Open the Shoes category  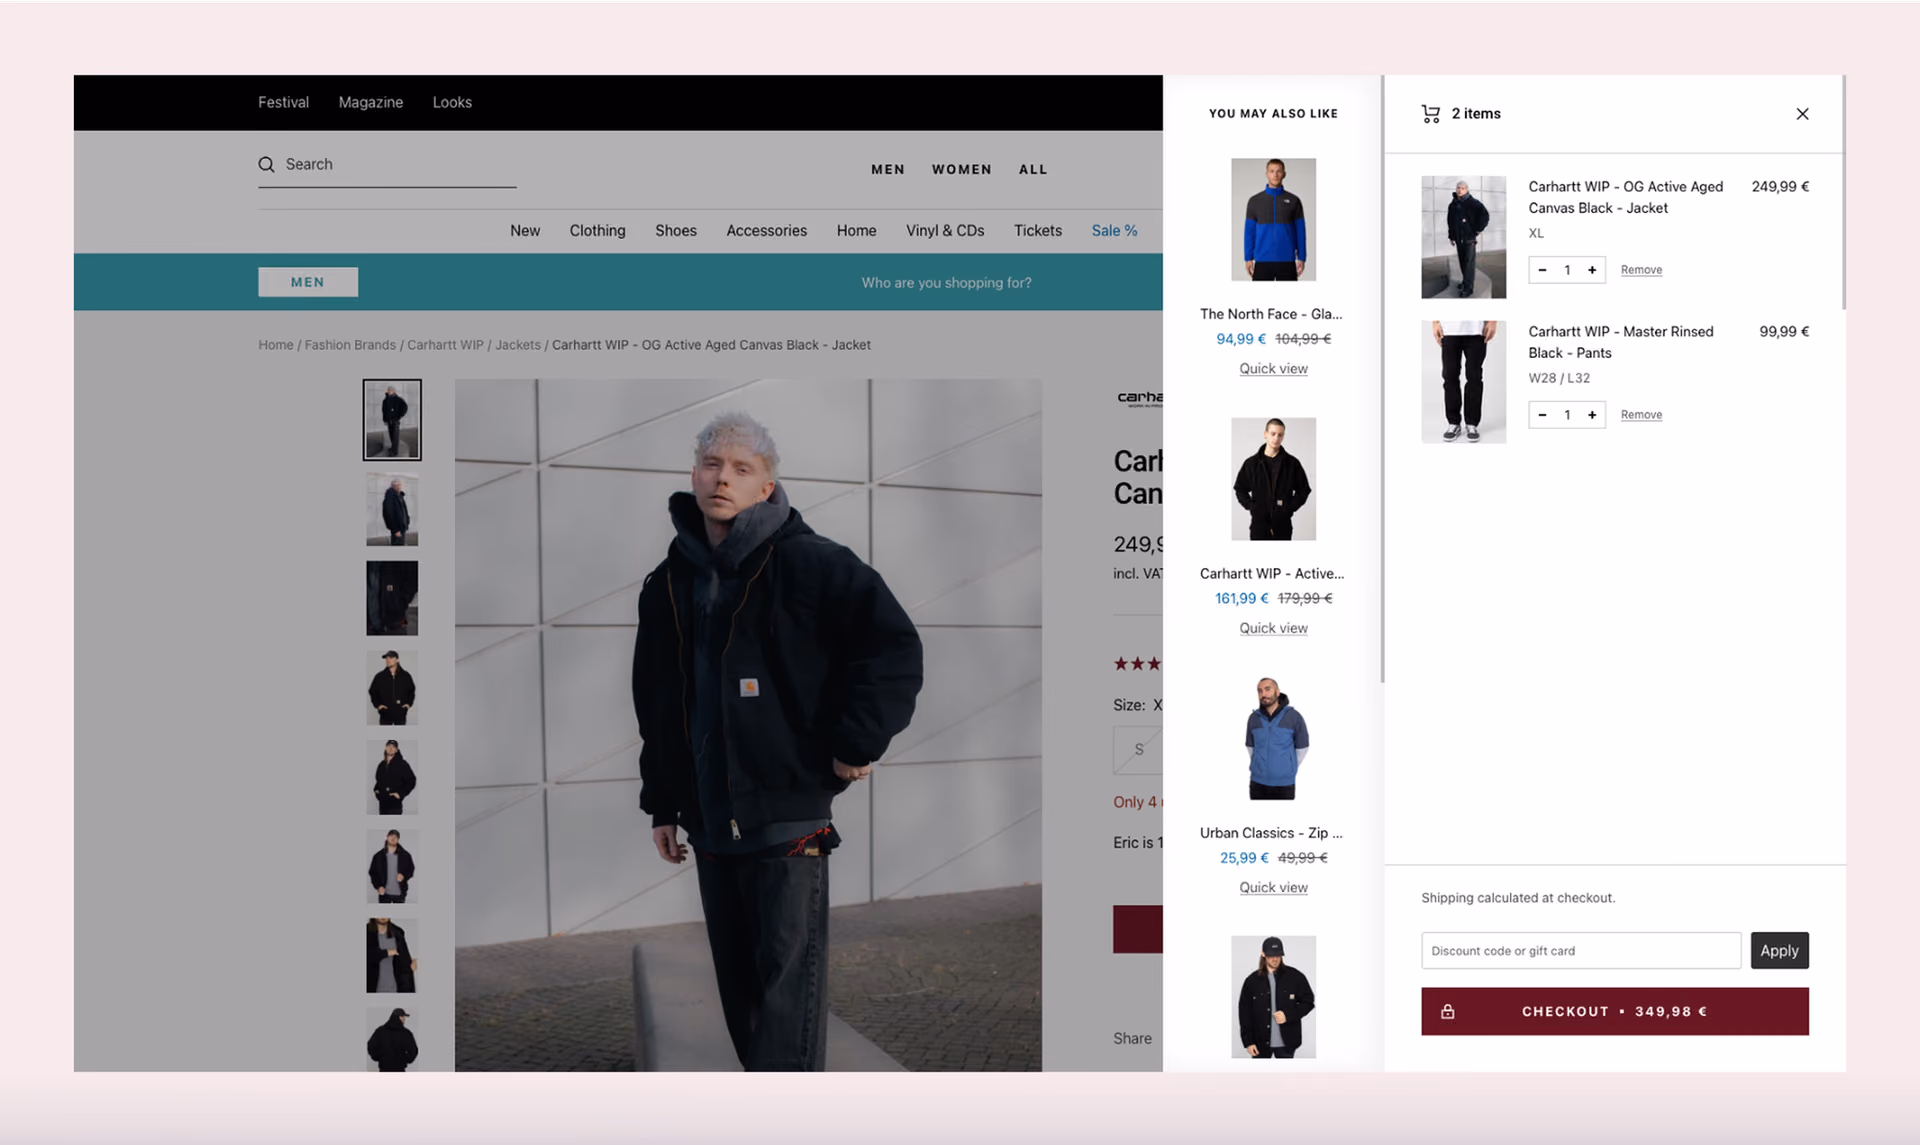pos(676,231)
